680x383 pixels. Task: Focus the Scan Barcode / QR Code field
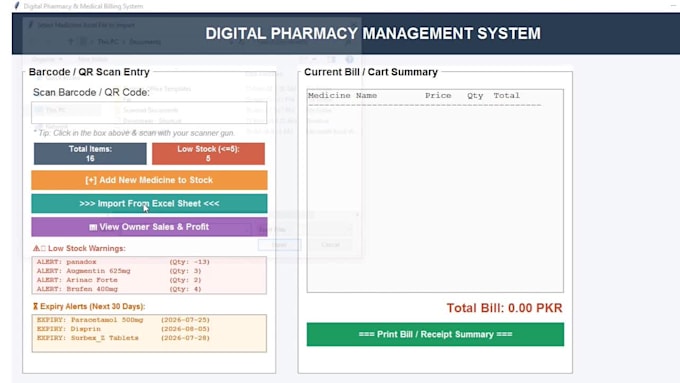[149, 113]
